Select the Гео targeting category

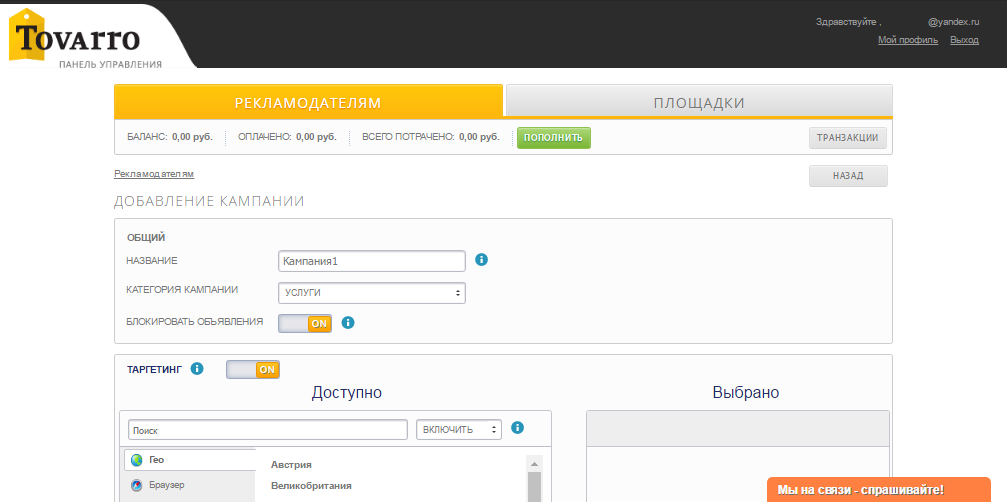click(x=190, y=460)
